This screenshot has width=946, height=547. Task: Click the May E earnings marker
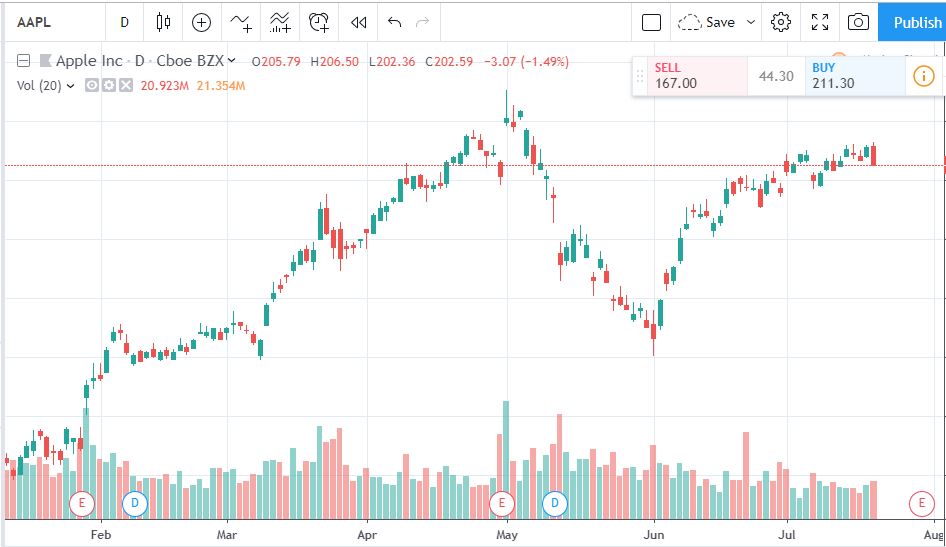[501, 503]
